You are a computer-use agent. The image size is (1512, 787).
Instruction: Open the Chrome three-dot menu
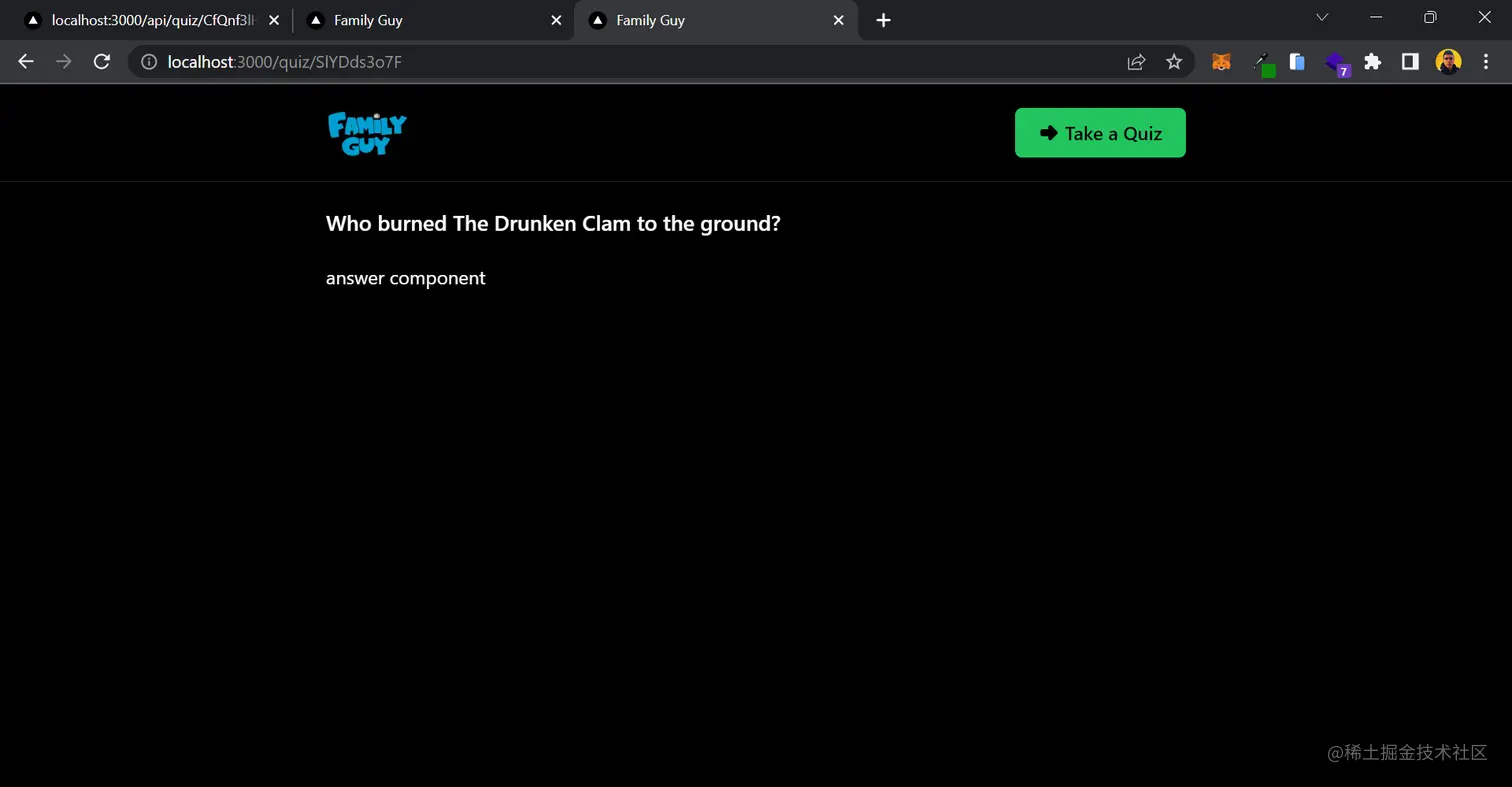pyautogui.click(x=1486, y=62)
